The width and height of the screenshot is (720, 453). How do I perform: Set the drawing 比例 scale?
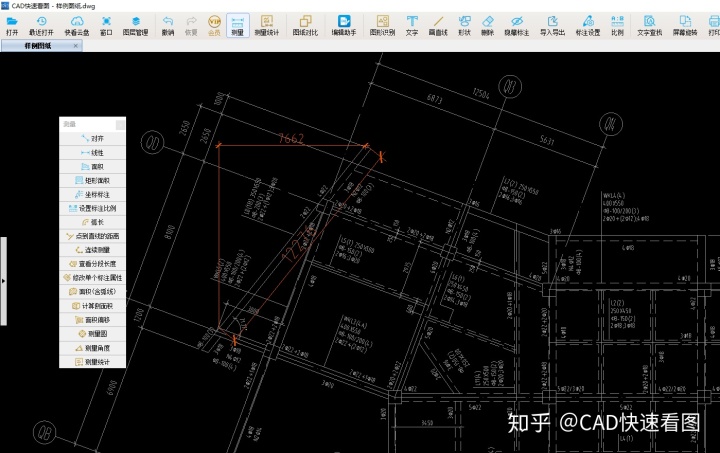618,26
